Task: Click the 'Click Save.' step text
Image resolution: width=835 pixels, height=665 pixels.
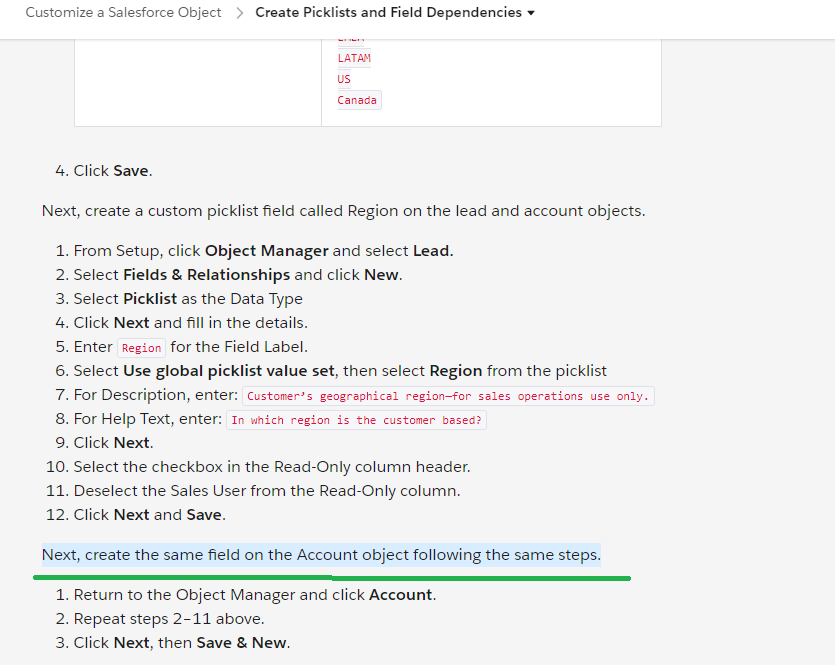Action: point(113,171)
